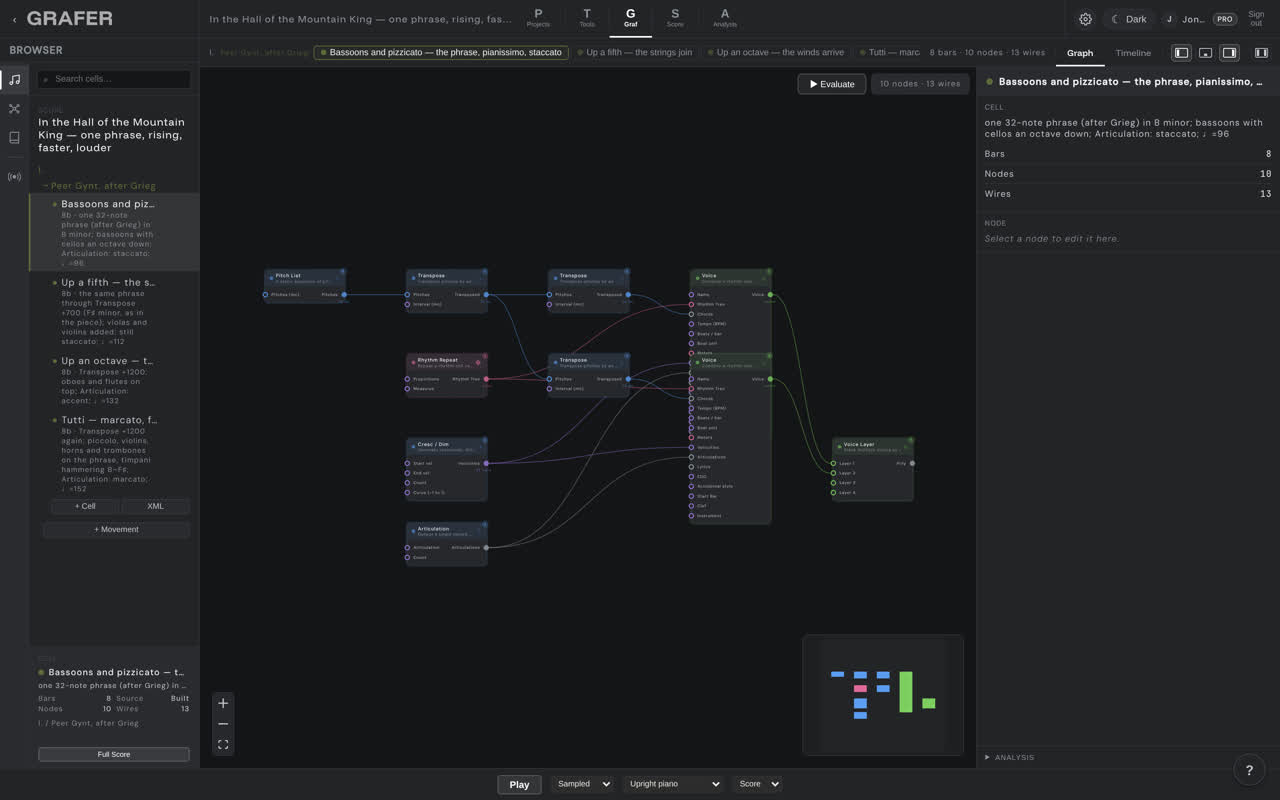1280x800 pixels.
Task: Open the music note cells browser
Action: tap(14, 79)
